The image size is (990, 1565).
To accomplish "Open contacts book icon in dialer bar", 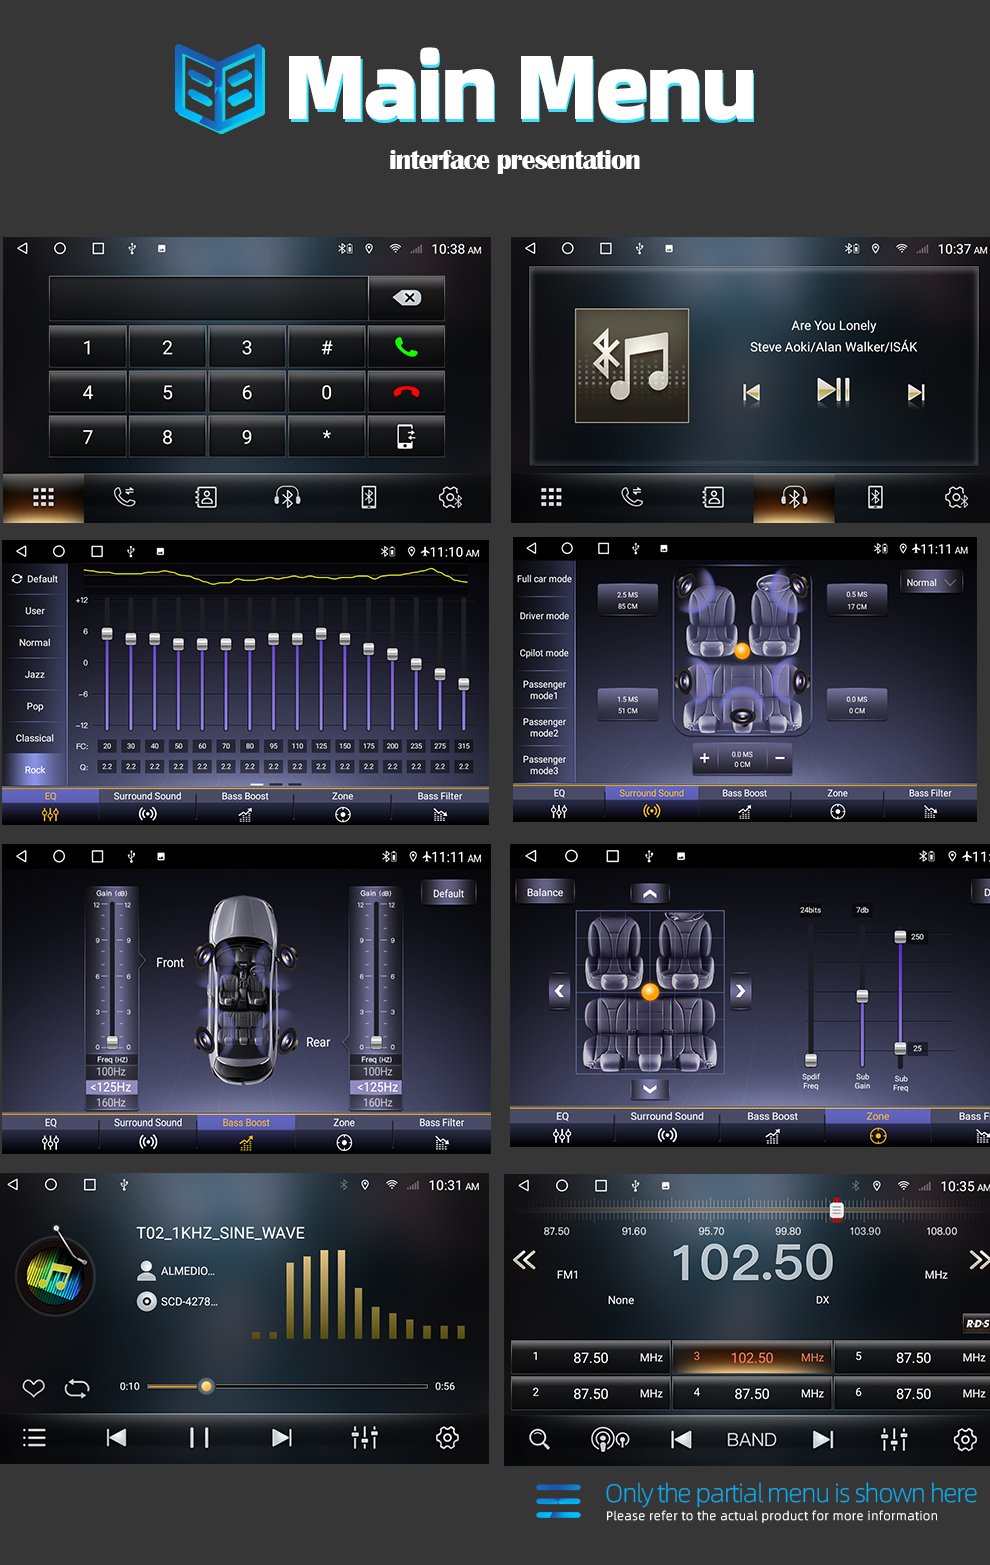I will (206, 497).
